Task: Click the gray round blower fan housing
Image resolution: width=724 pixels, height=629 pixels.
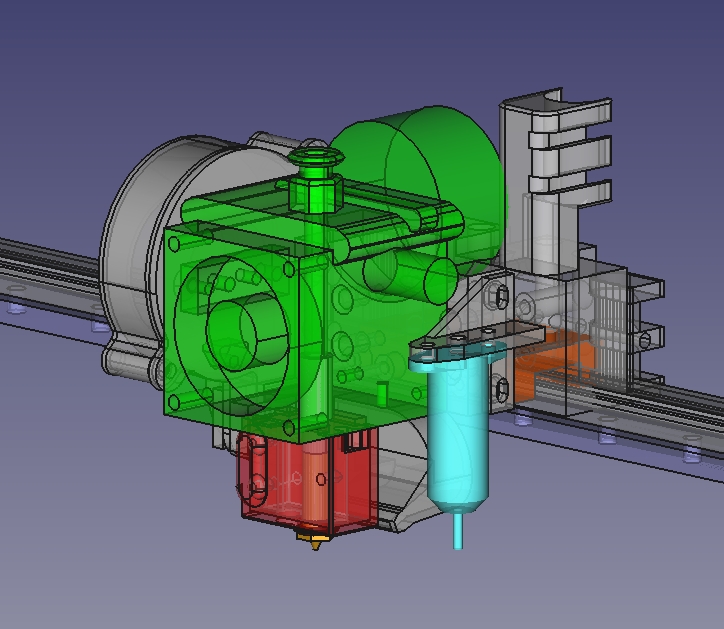Action: coord(140,230)
